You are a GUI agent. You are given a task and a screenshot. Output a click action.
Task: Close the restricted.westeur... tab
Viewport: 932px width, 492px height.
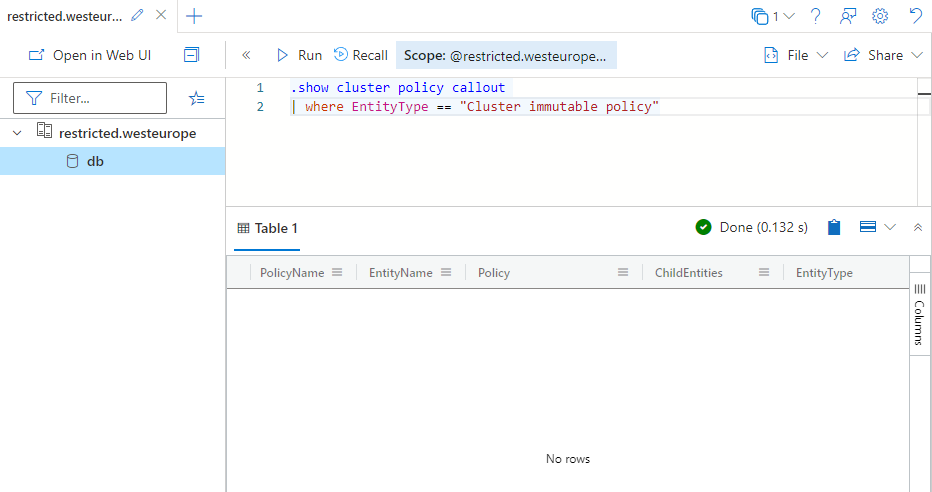click(161, 15)
